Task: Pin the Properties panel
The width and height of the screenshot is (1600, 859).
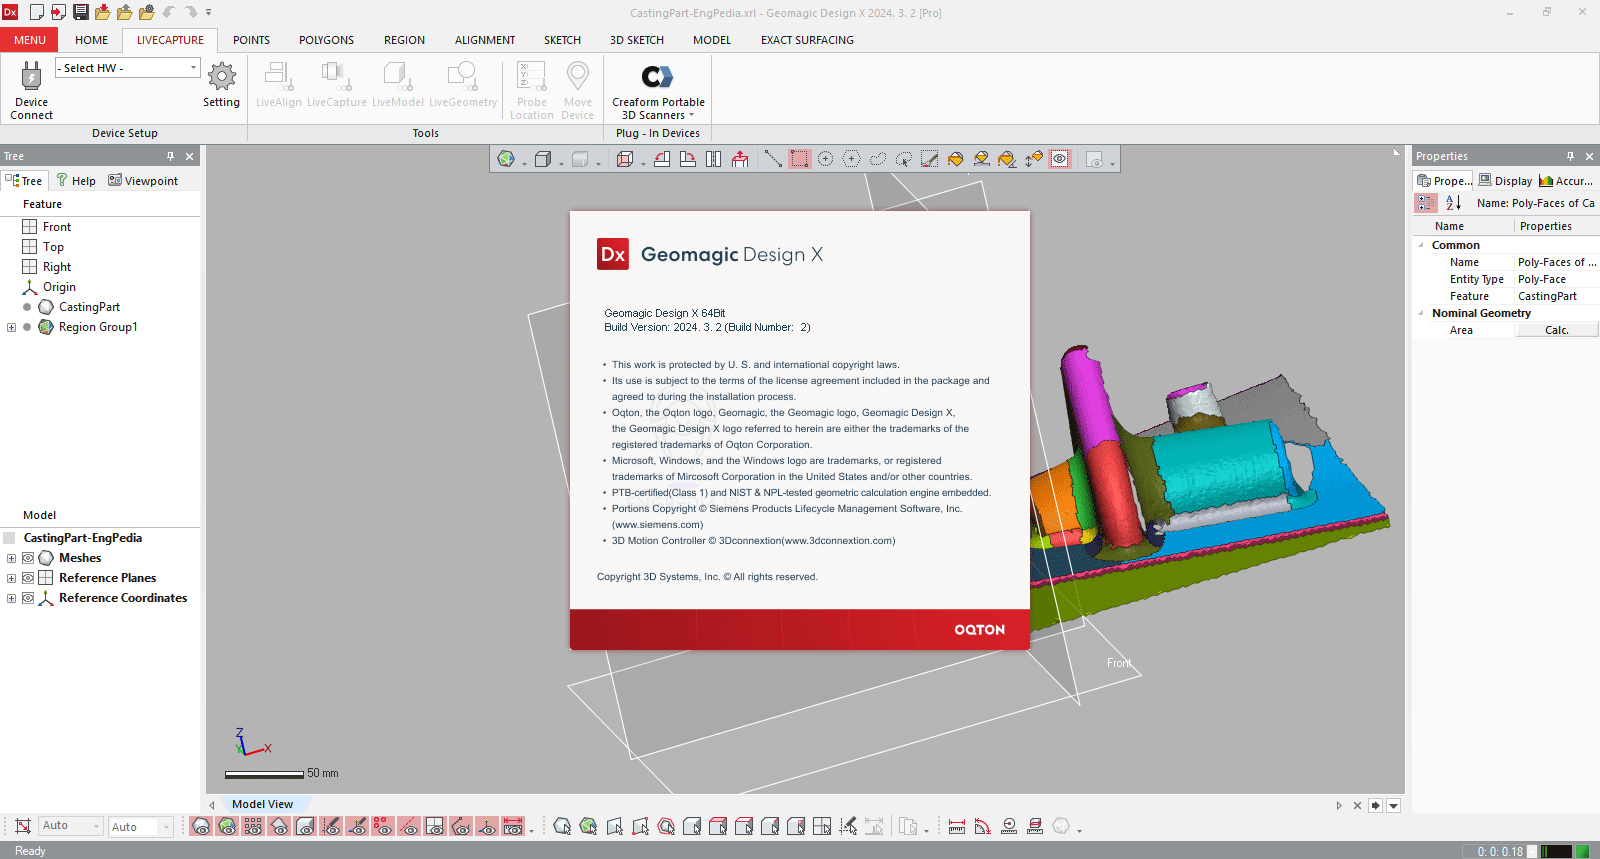Action: click(x=1570, y=156)
